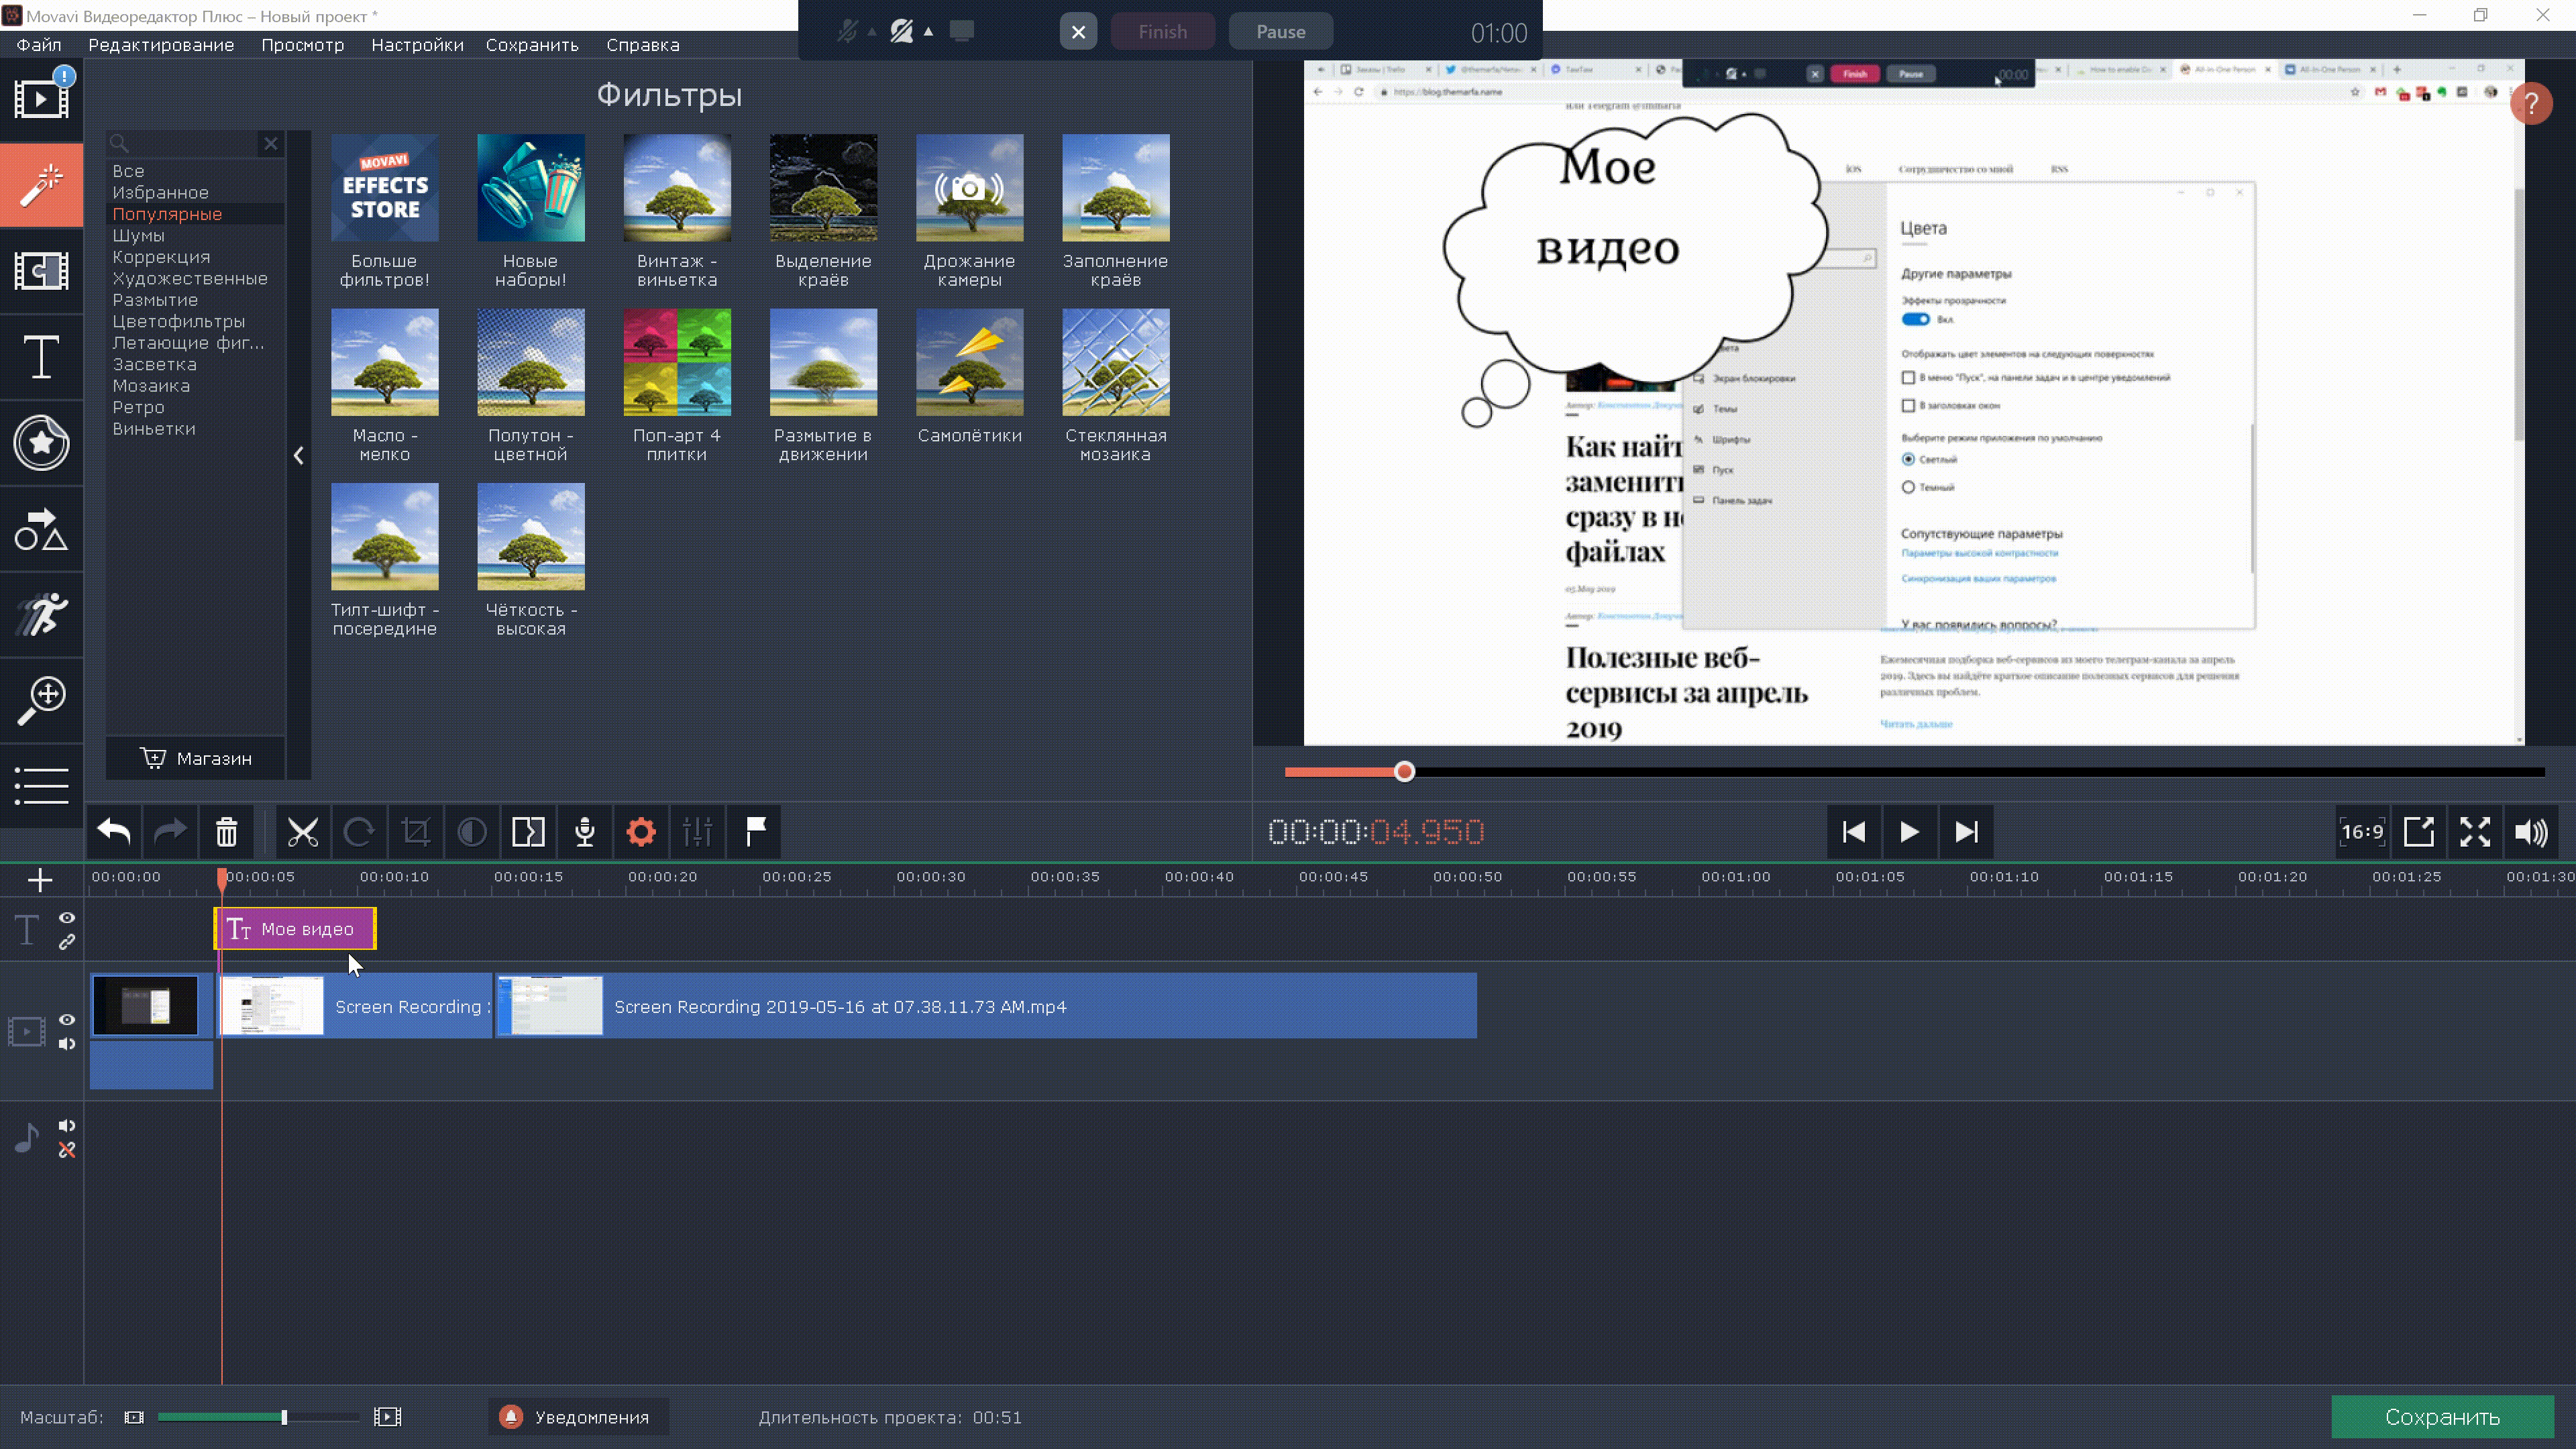Expand the Add track plus button
The image size is (2576, 1449).
40,880
